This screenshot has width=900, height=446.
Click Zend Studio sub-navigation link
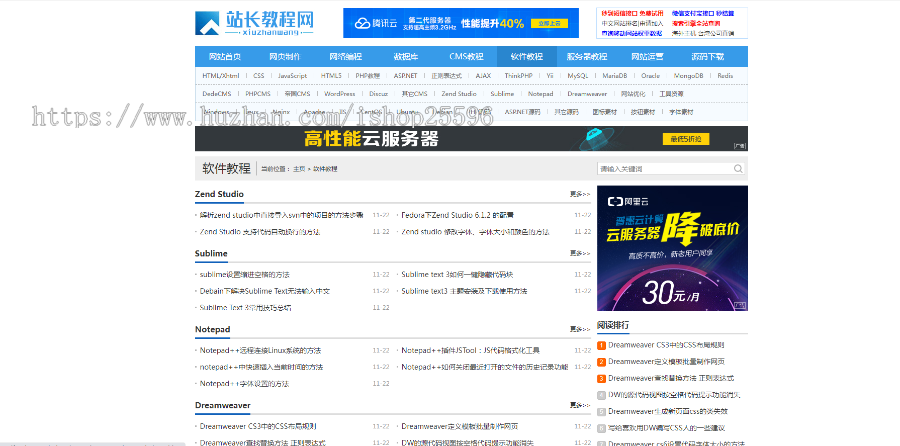[x=459, y=94]
